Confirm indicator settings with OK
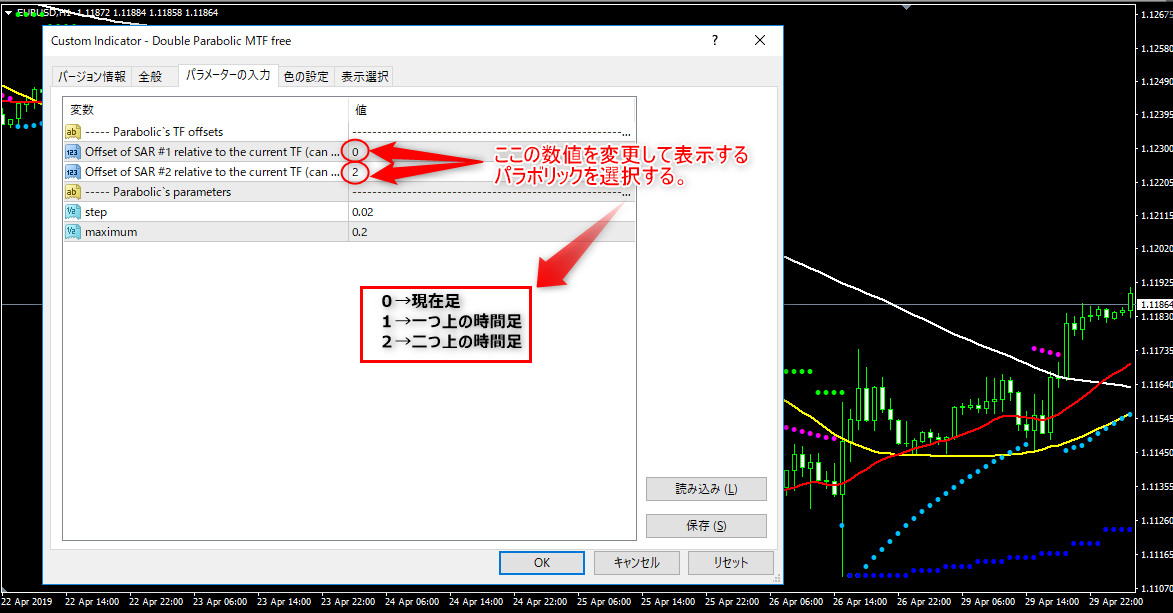Screen dimensions: 1173x613 [541, 562]
